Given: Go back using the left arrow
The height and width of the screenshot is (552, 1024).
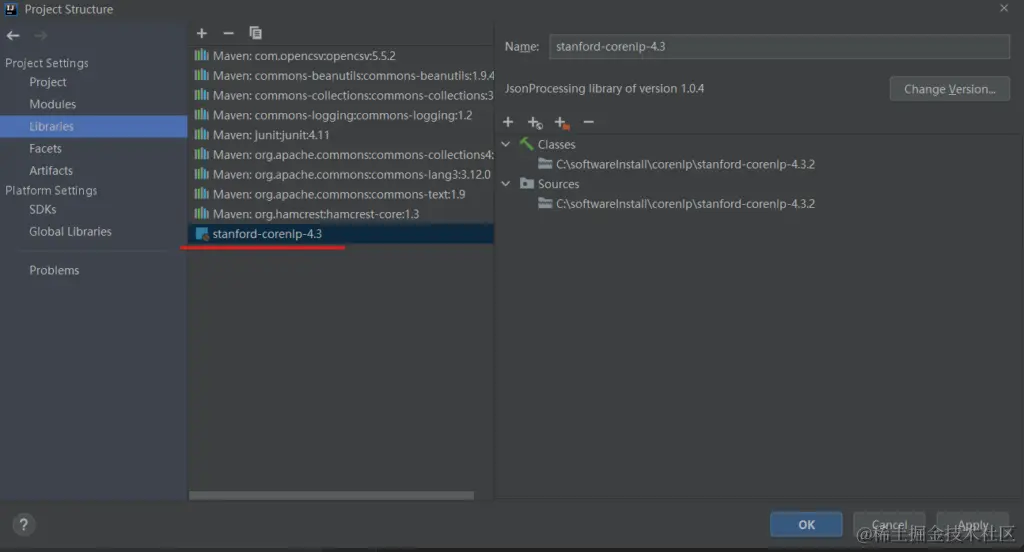Looking at the screenshot, I should pos(13,36).
